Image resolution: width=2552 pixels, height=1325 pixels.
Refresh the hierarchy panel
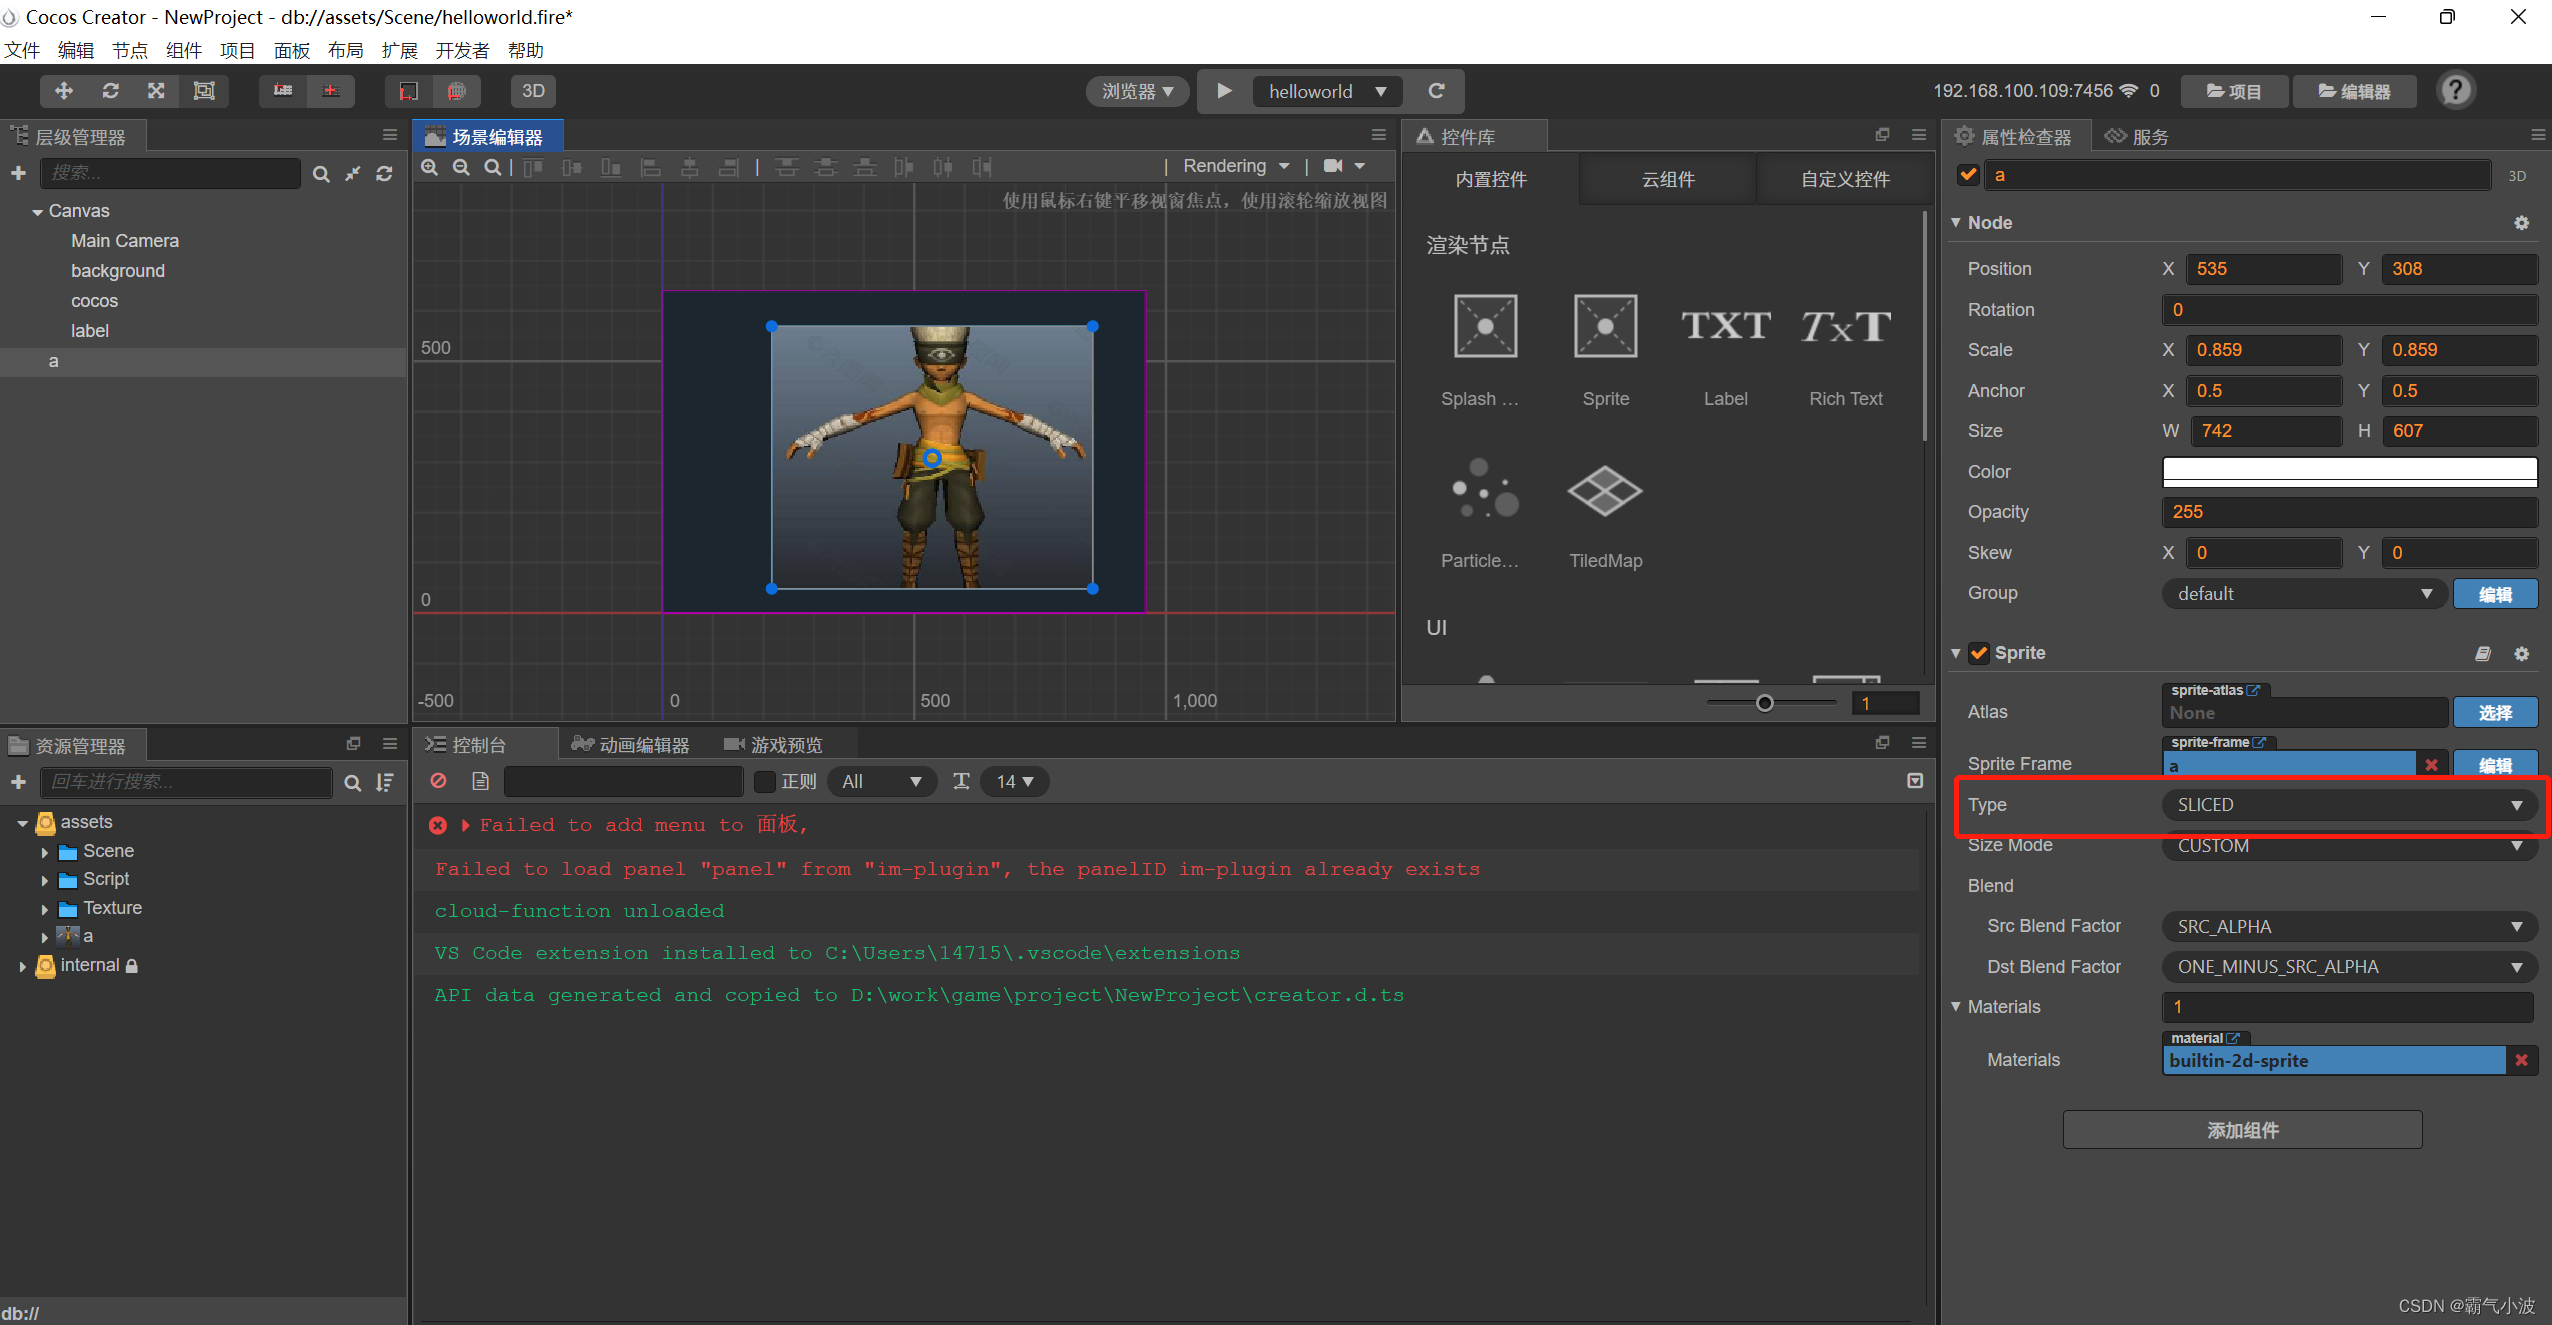[384, 174]
